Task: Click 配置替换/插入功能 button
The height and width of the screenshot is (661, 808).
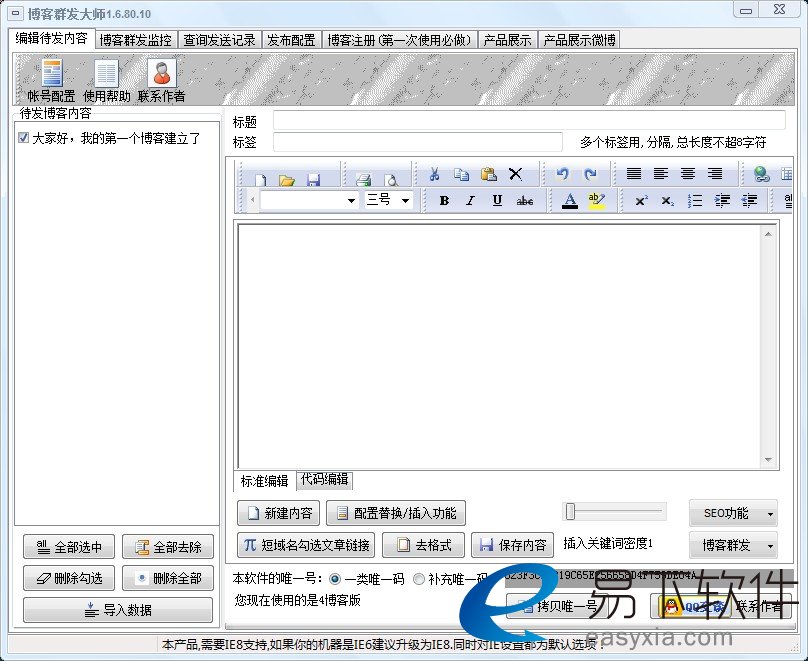Action: click(x=396, y=513)
